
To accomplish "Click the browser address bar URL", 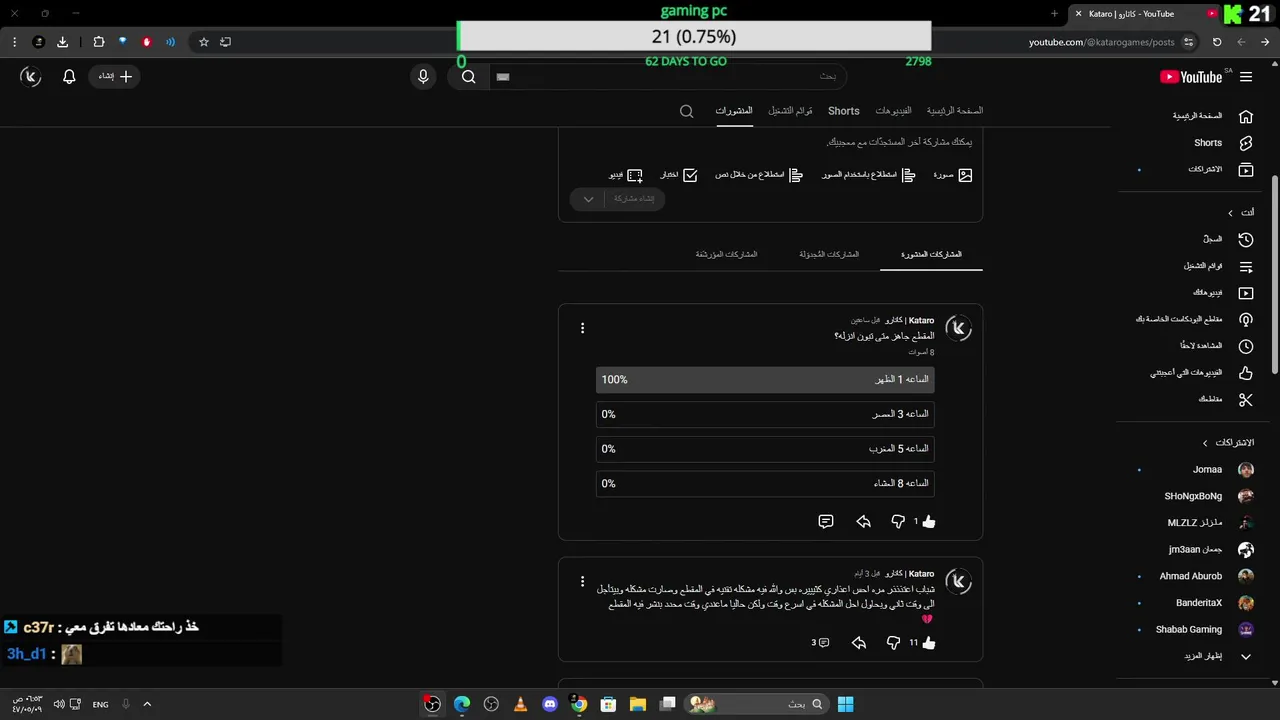I will pyautogui.click(x=1101, y=42).
